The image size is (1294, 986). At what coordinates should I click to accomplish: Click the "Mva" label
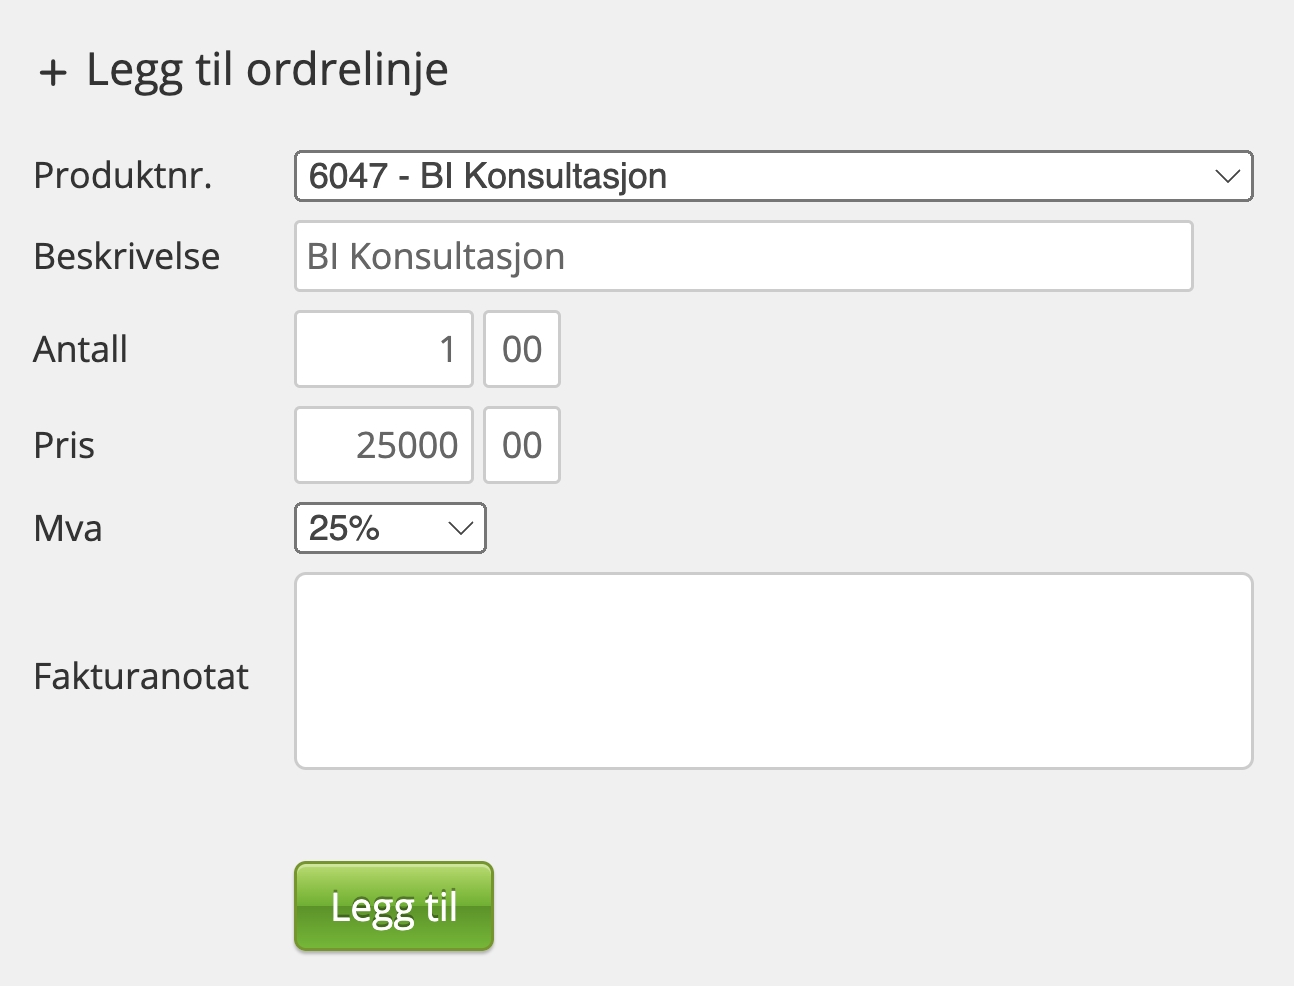click(68, 528)
